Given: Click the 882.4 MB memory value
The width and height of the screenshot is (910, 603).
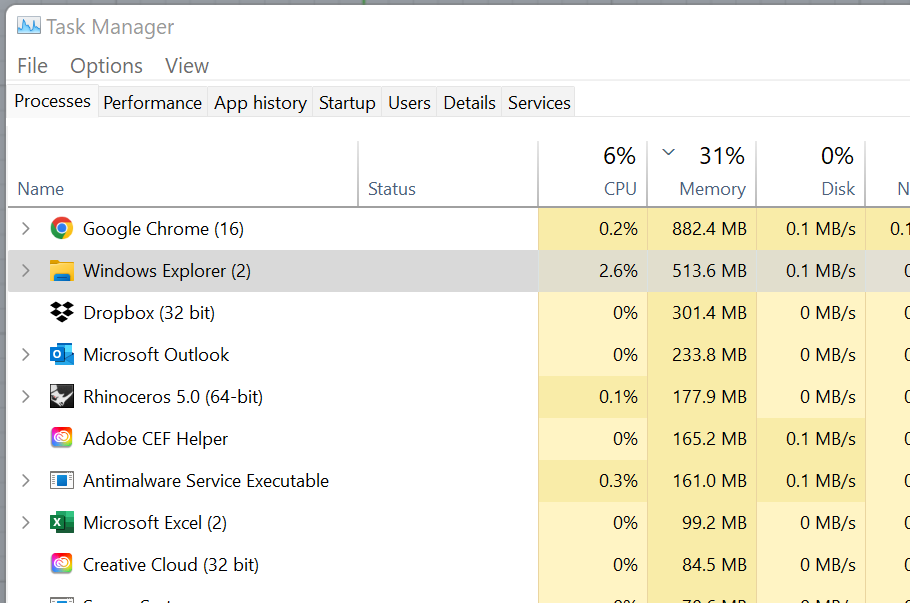Looking at the screenshot, I should tap(709, 229).
